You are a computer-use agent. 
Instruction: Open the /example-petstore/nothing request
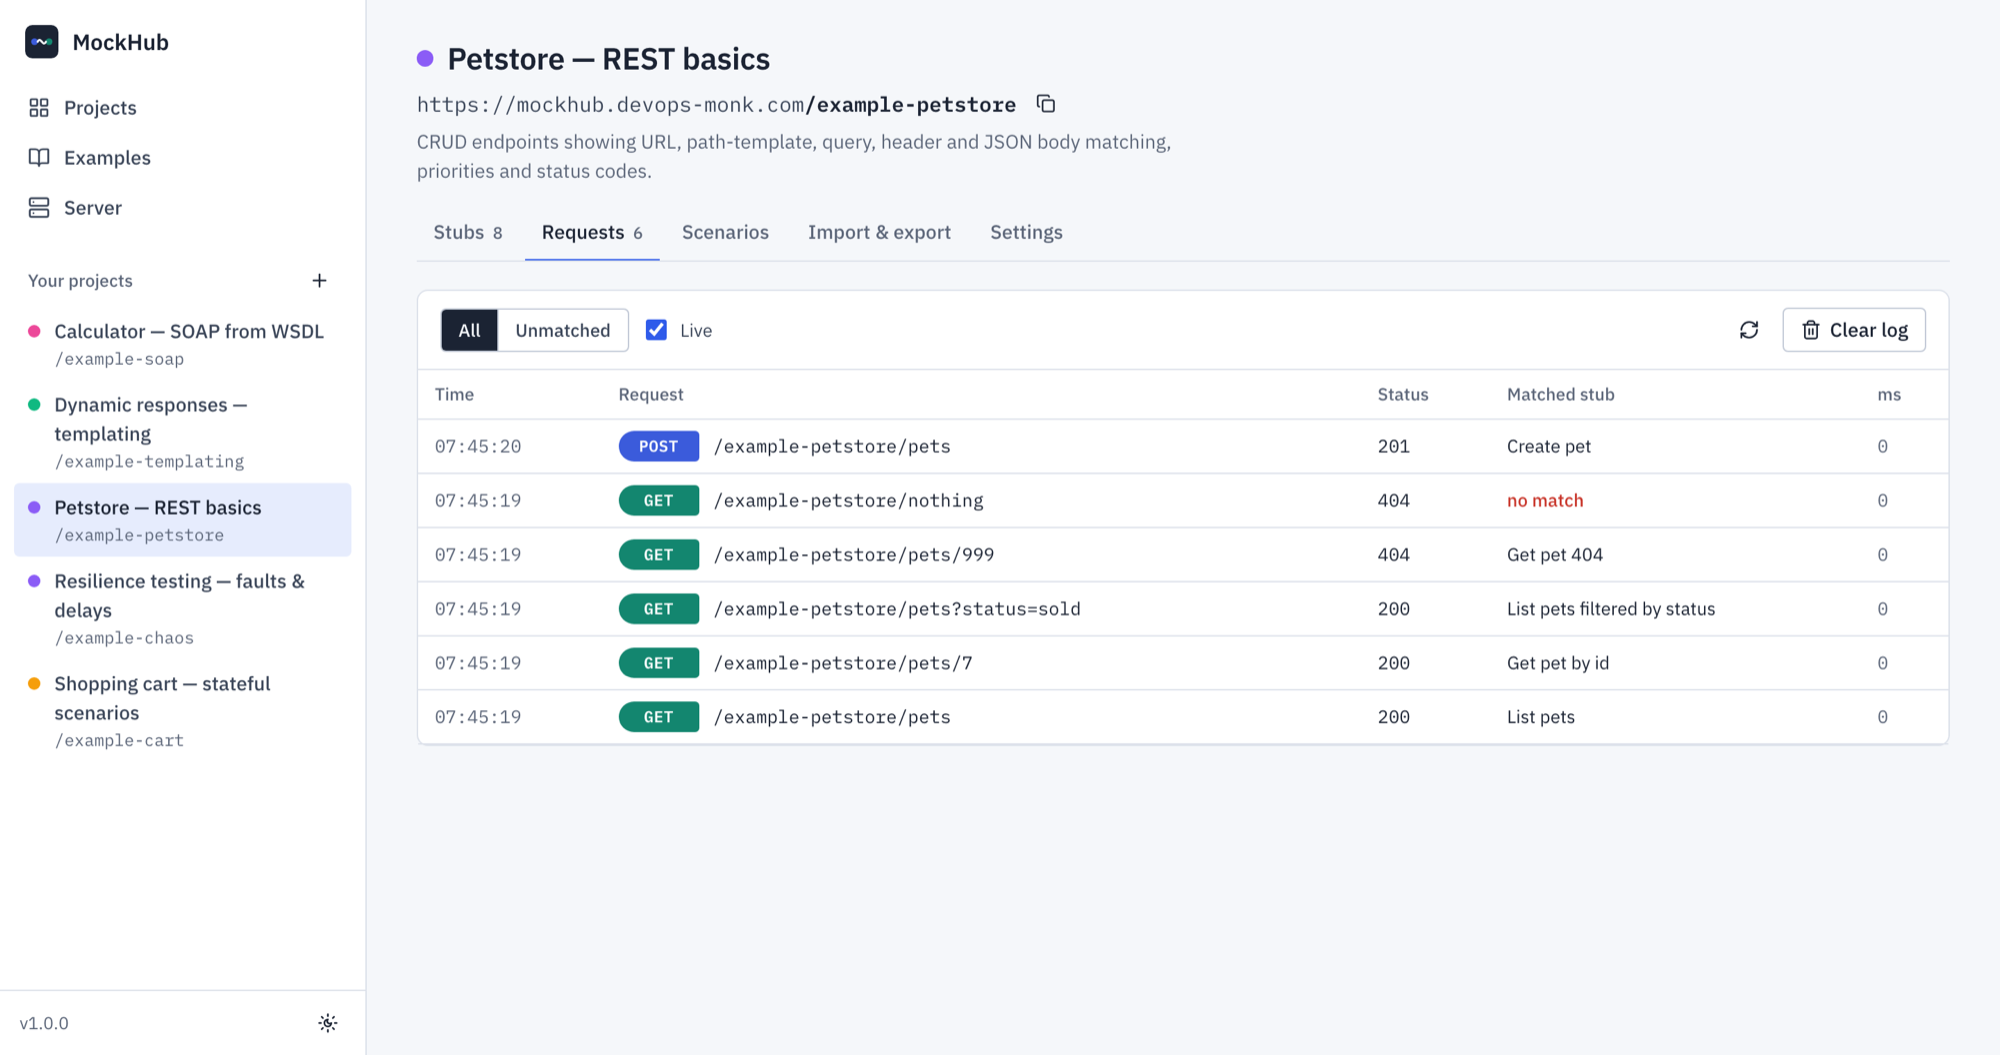[x=1183, y=500]
